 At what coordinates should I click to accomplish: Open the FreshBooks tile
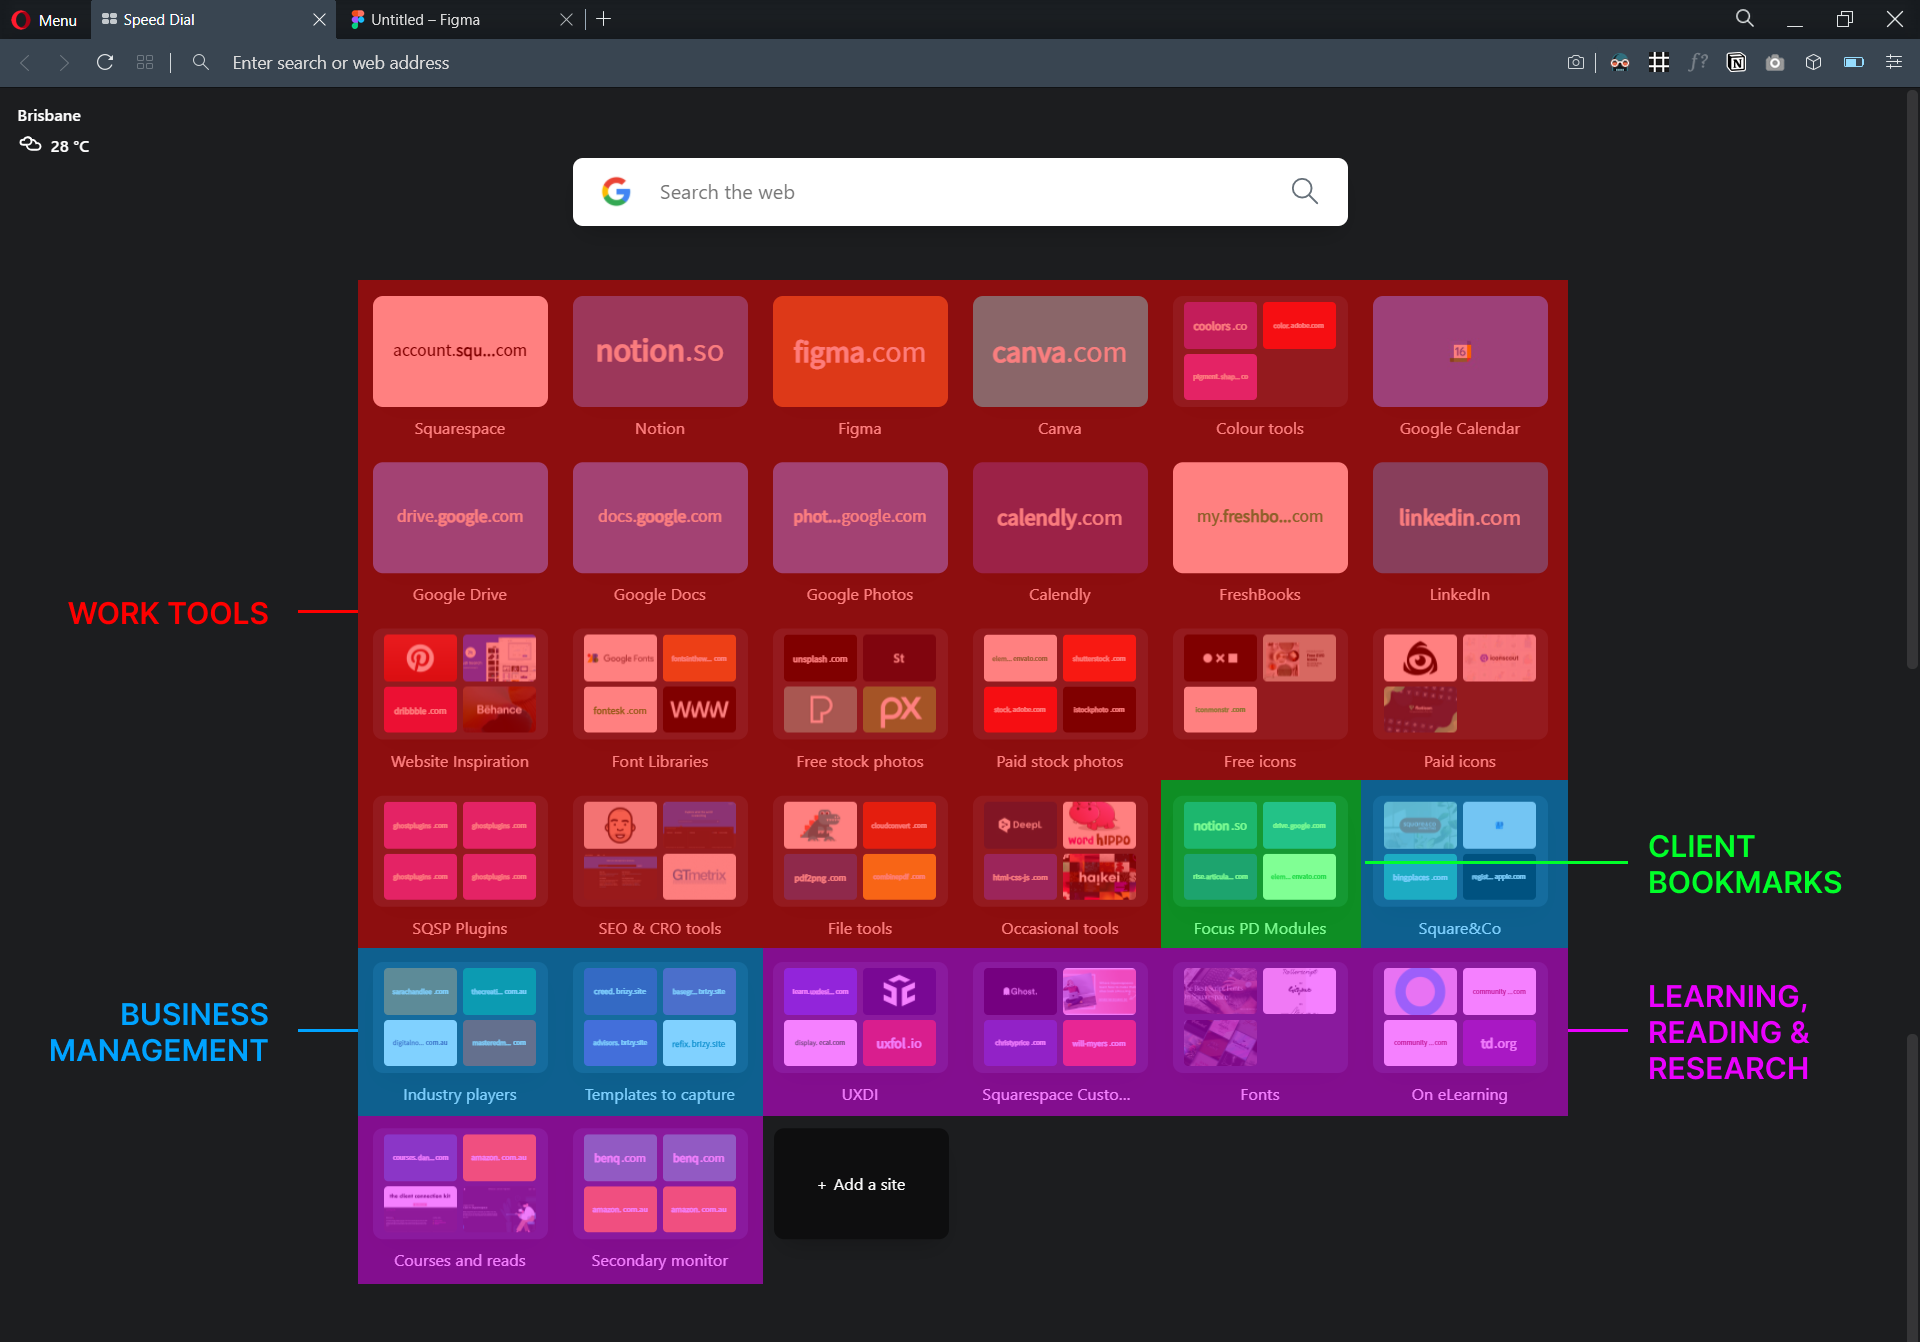click(x=1260, y=517)
